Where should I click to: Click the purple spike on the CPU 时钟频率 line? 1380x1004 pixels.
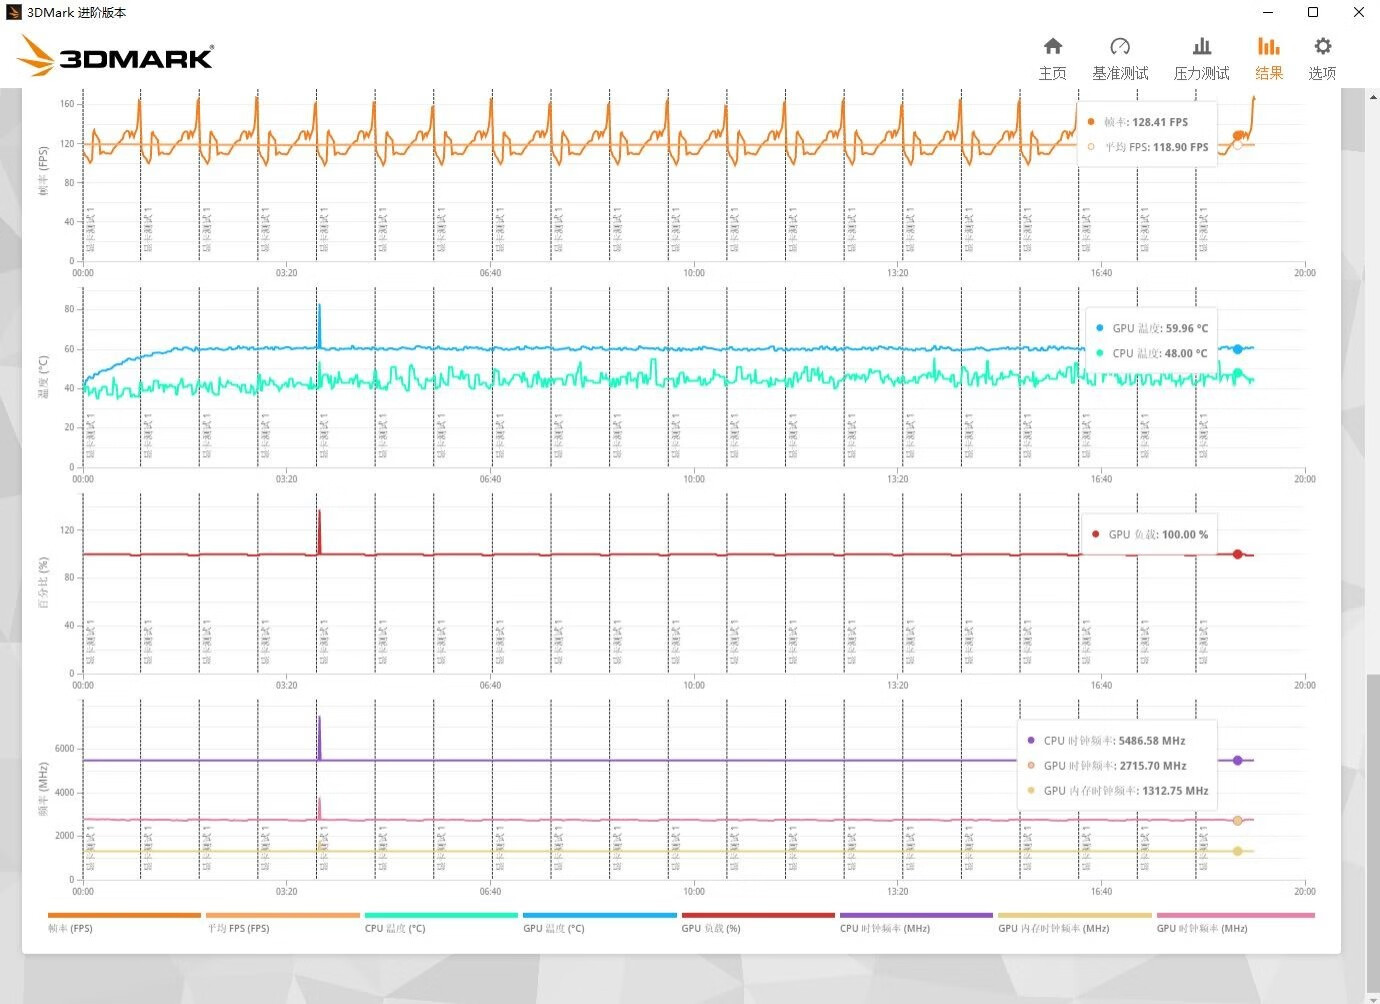(x=319, y=737)
